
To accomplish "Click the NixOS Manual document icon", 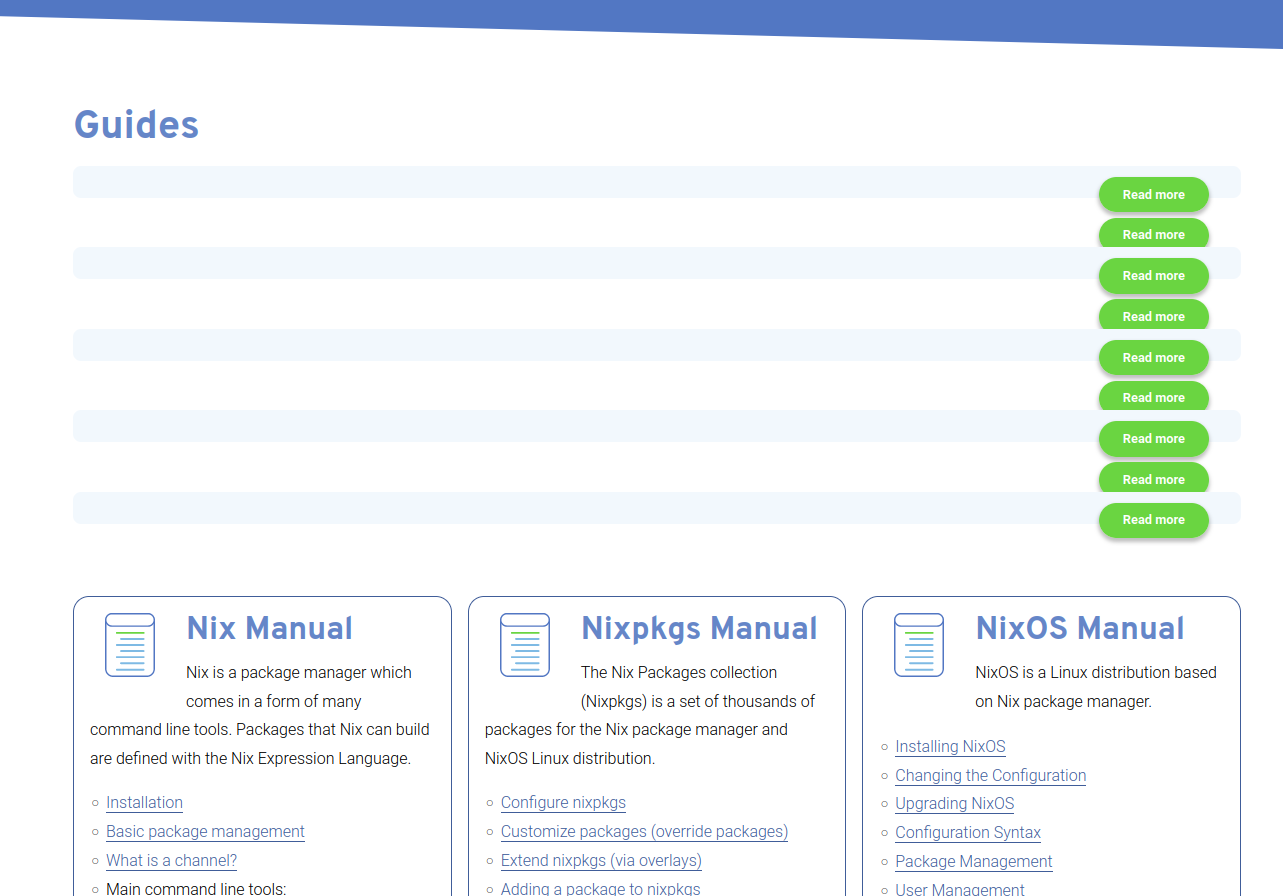I will tap(918, 645).
